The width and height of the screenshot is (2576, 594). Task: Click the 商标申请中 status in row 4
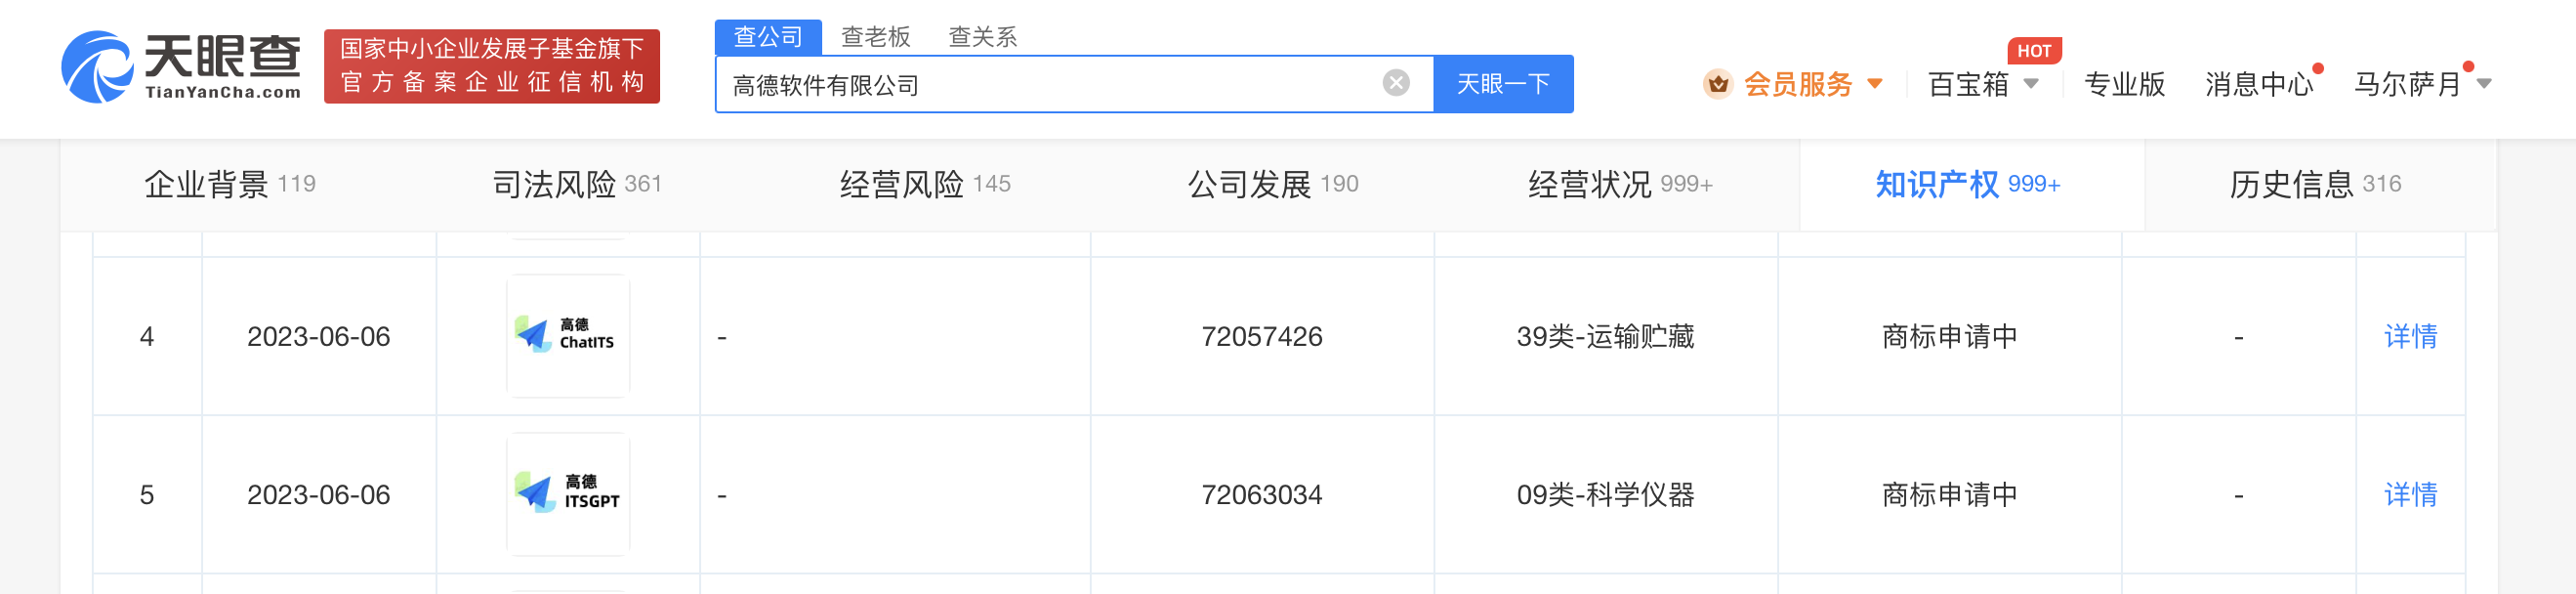[x=1949, y=337]
